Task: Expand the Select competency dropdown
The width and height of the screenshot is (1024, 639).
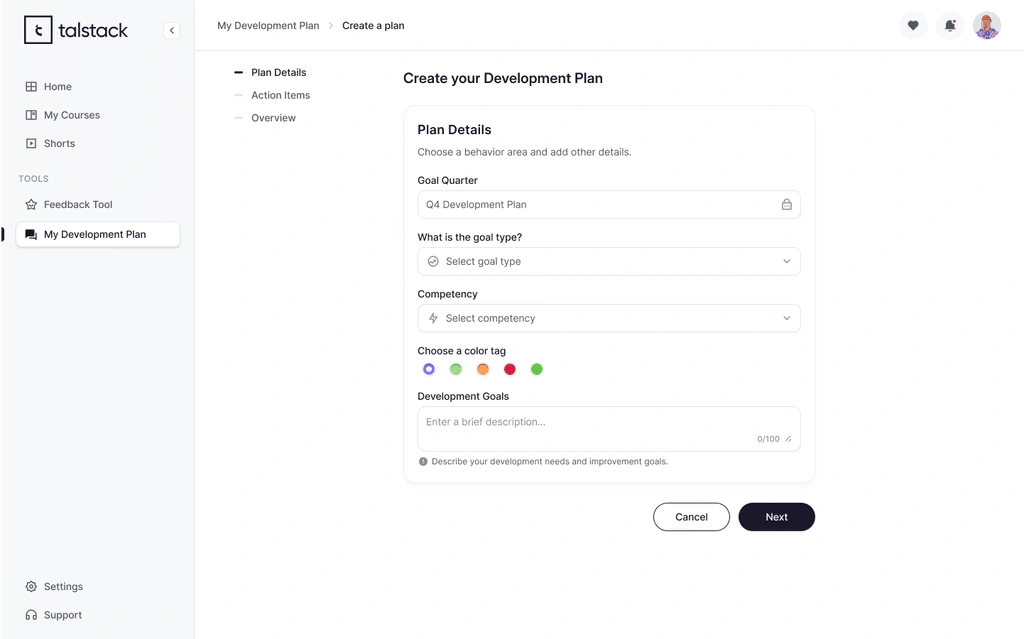Action: (x=608, y=319)
